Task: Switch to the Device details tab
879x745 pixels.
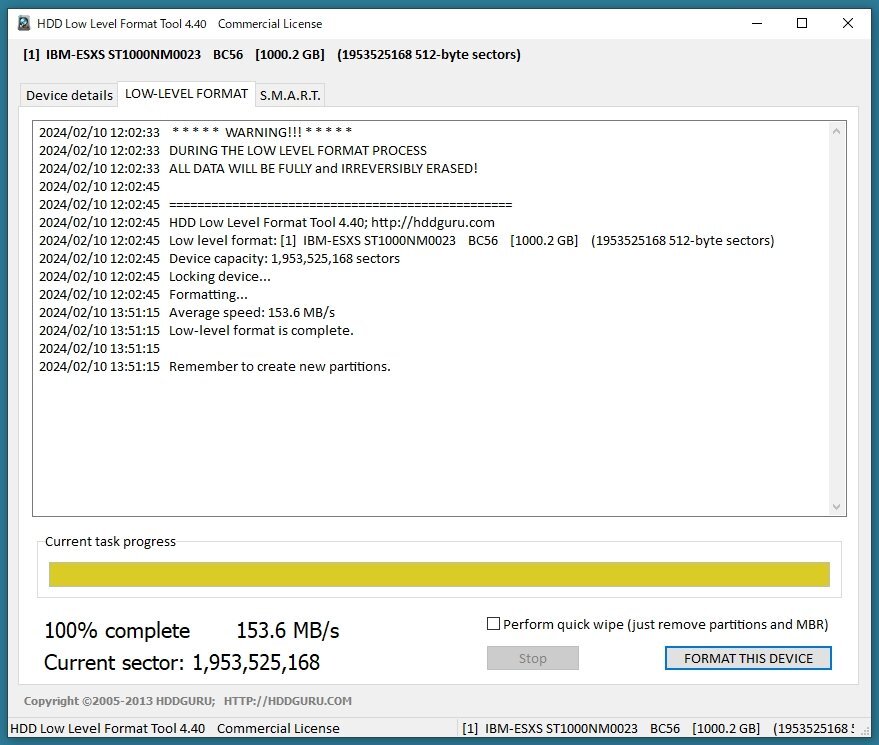Action: tap(69, 95)
